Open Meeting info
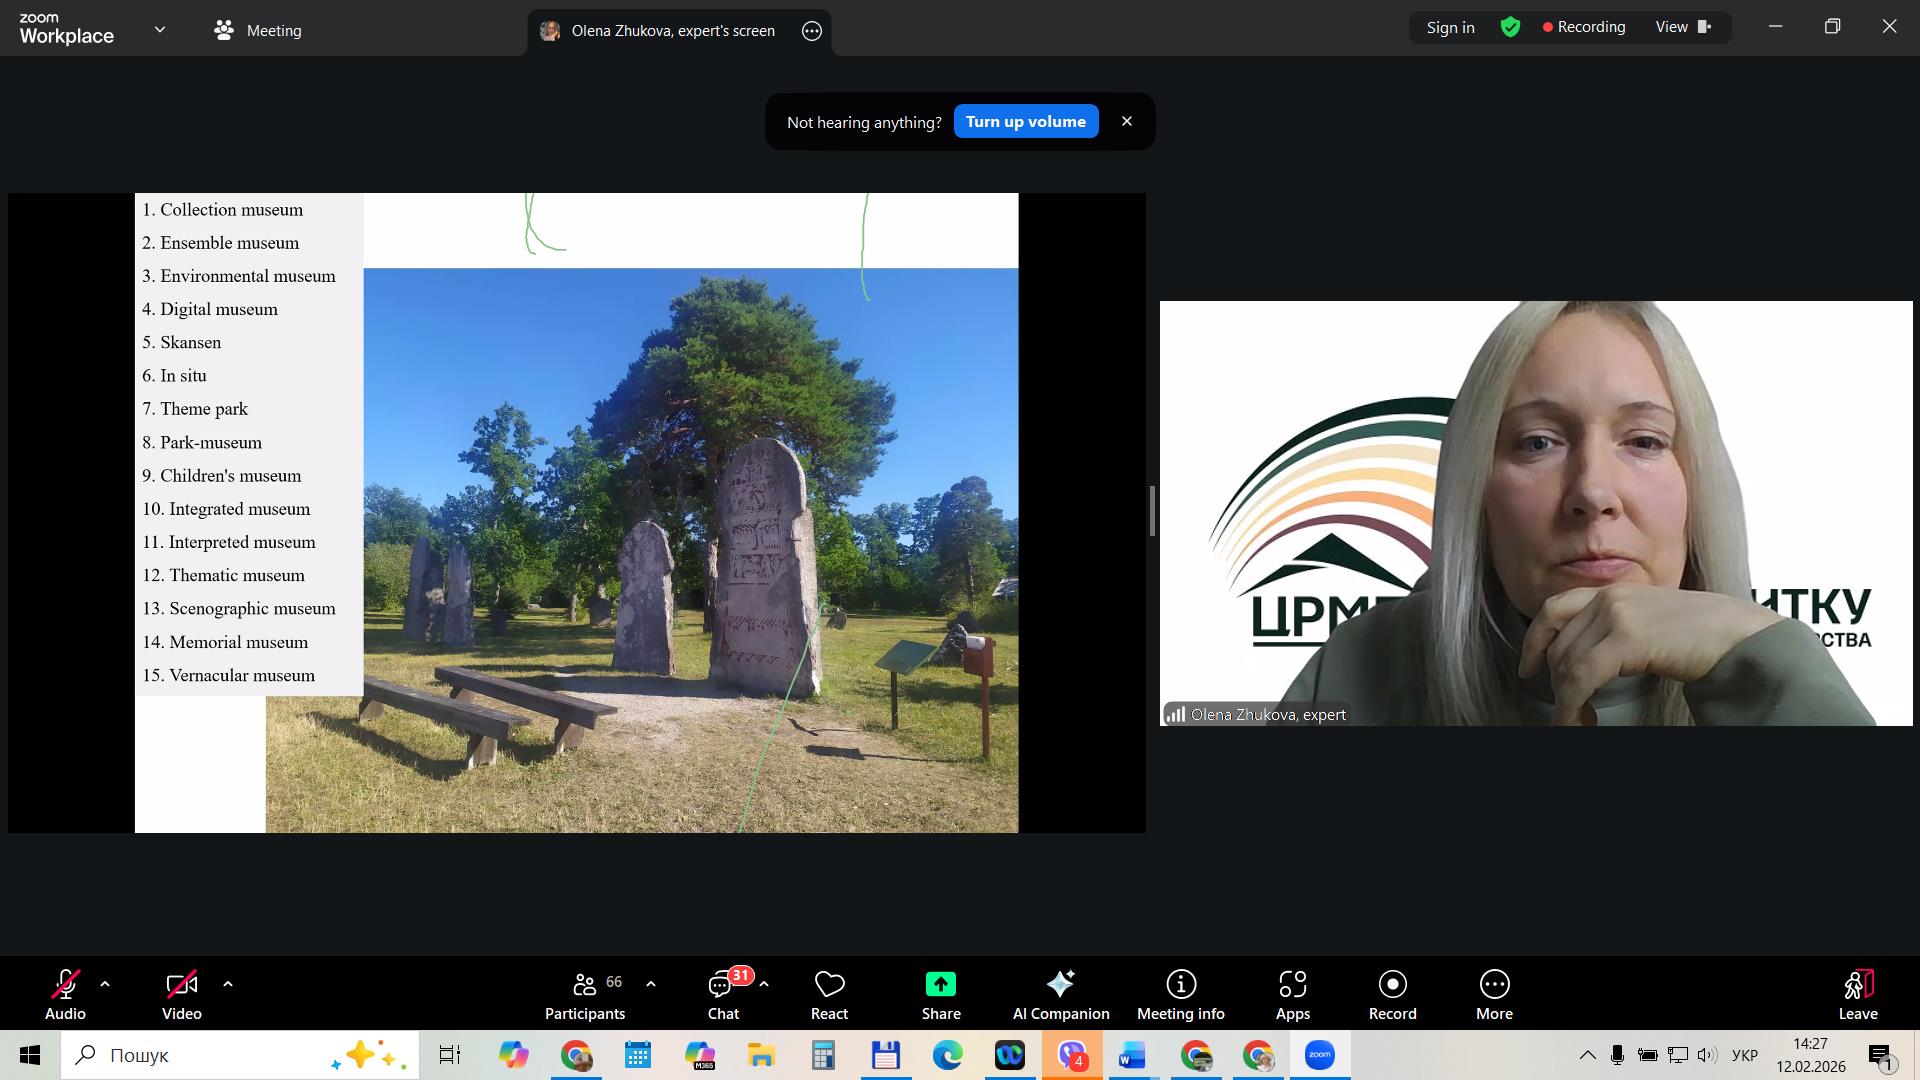This screenshot has height=1080, width=1920. coord(1180,995)
